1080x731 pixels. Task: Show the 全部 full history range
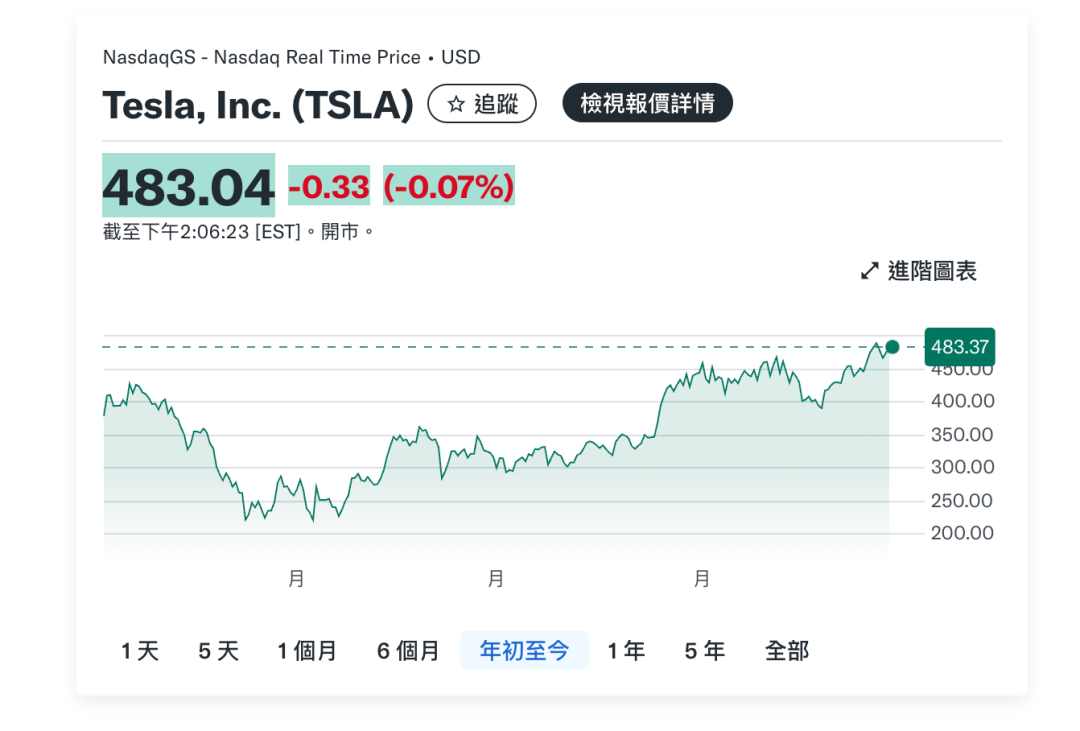point(786,651)
